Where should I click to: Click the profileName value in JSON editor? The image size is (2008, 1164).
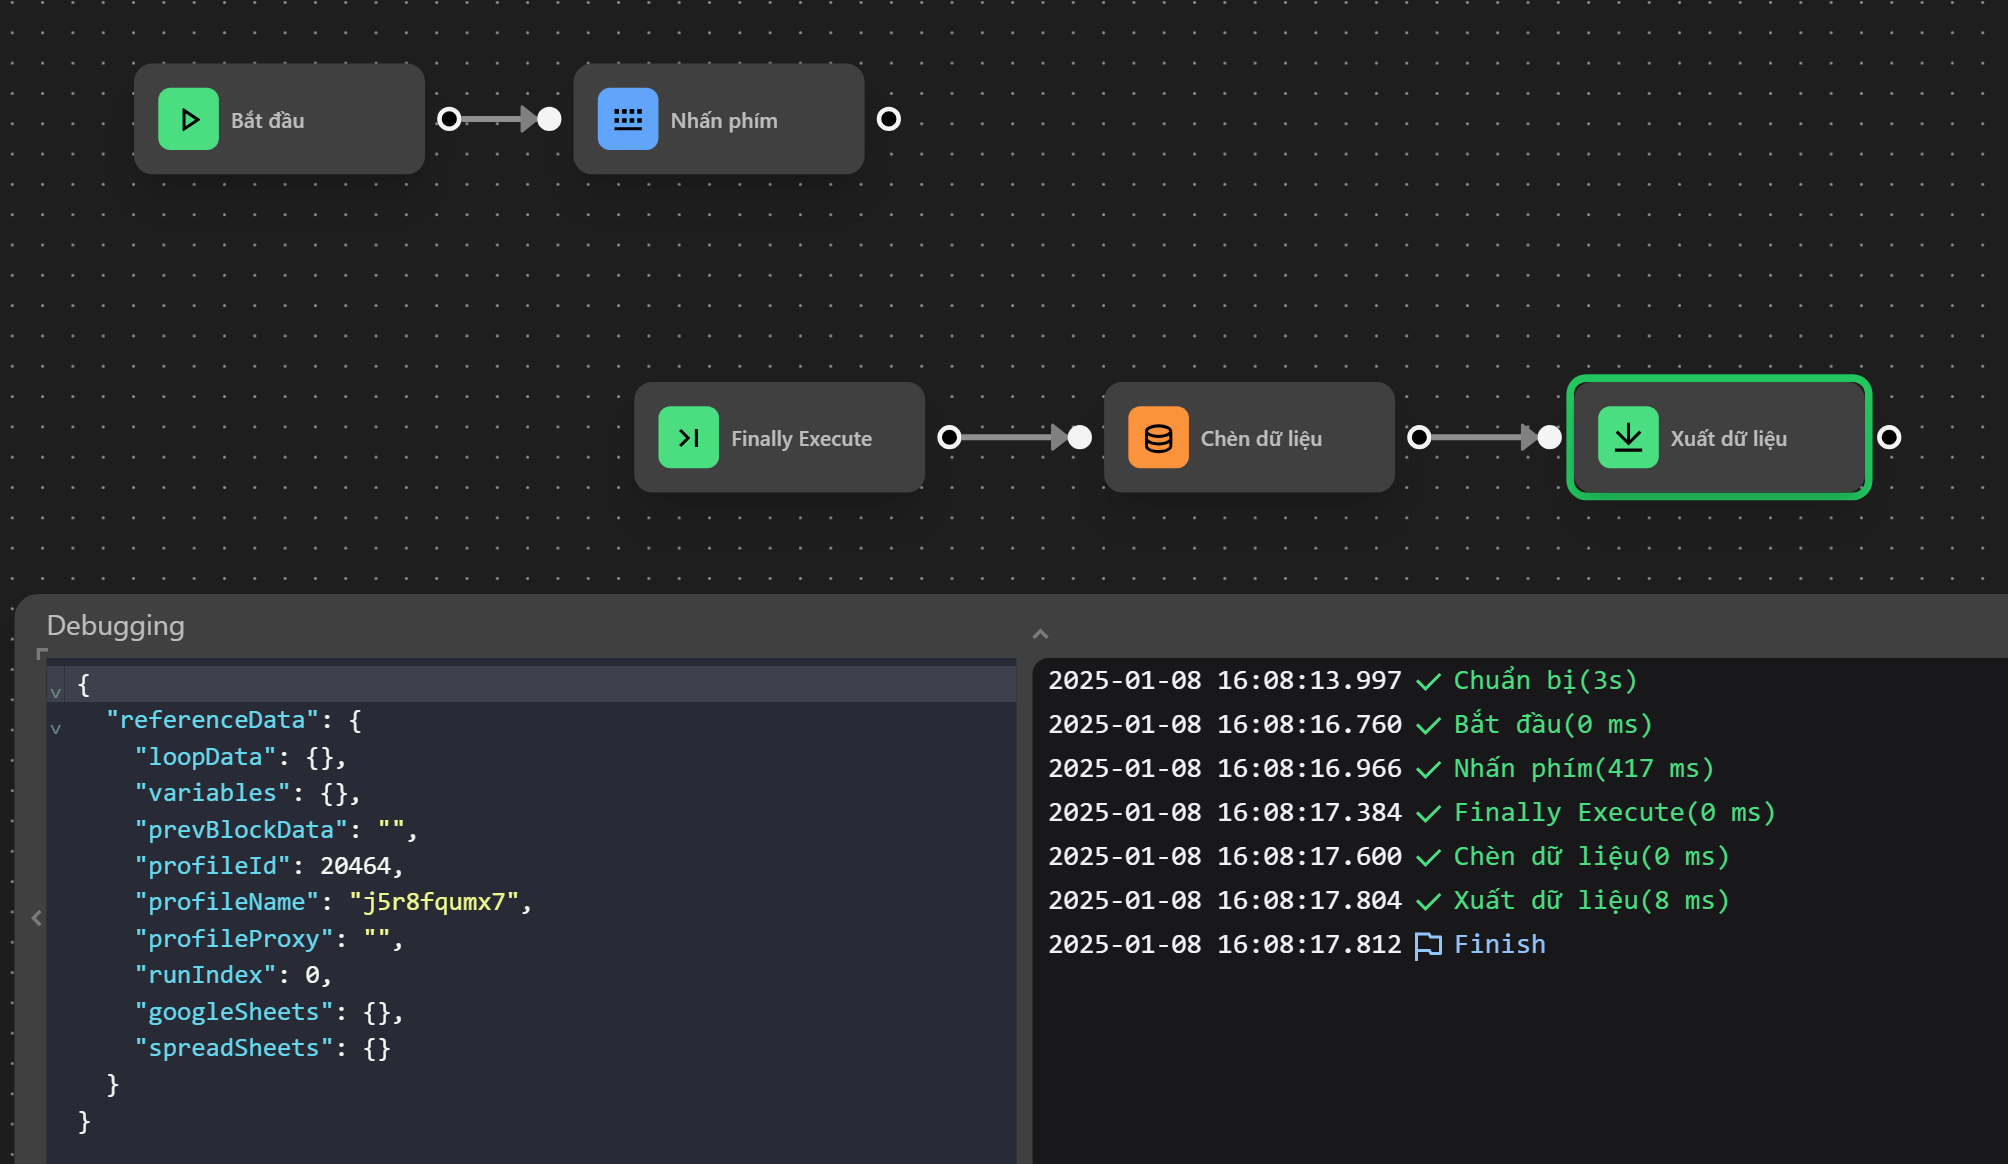[x=434, y=902]
